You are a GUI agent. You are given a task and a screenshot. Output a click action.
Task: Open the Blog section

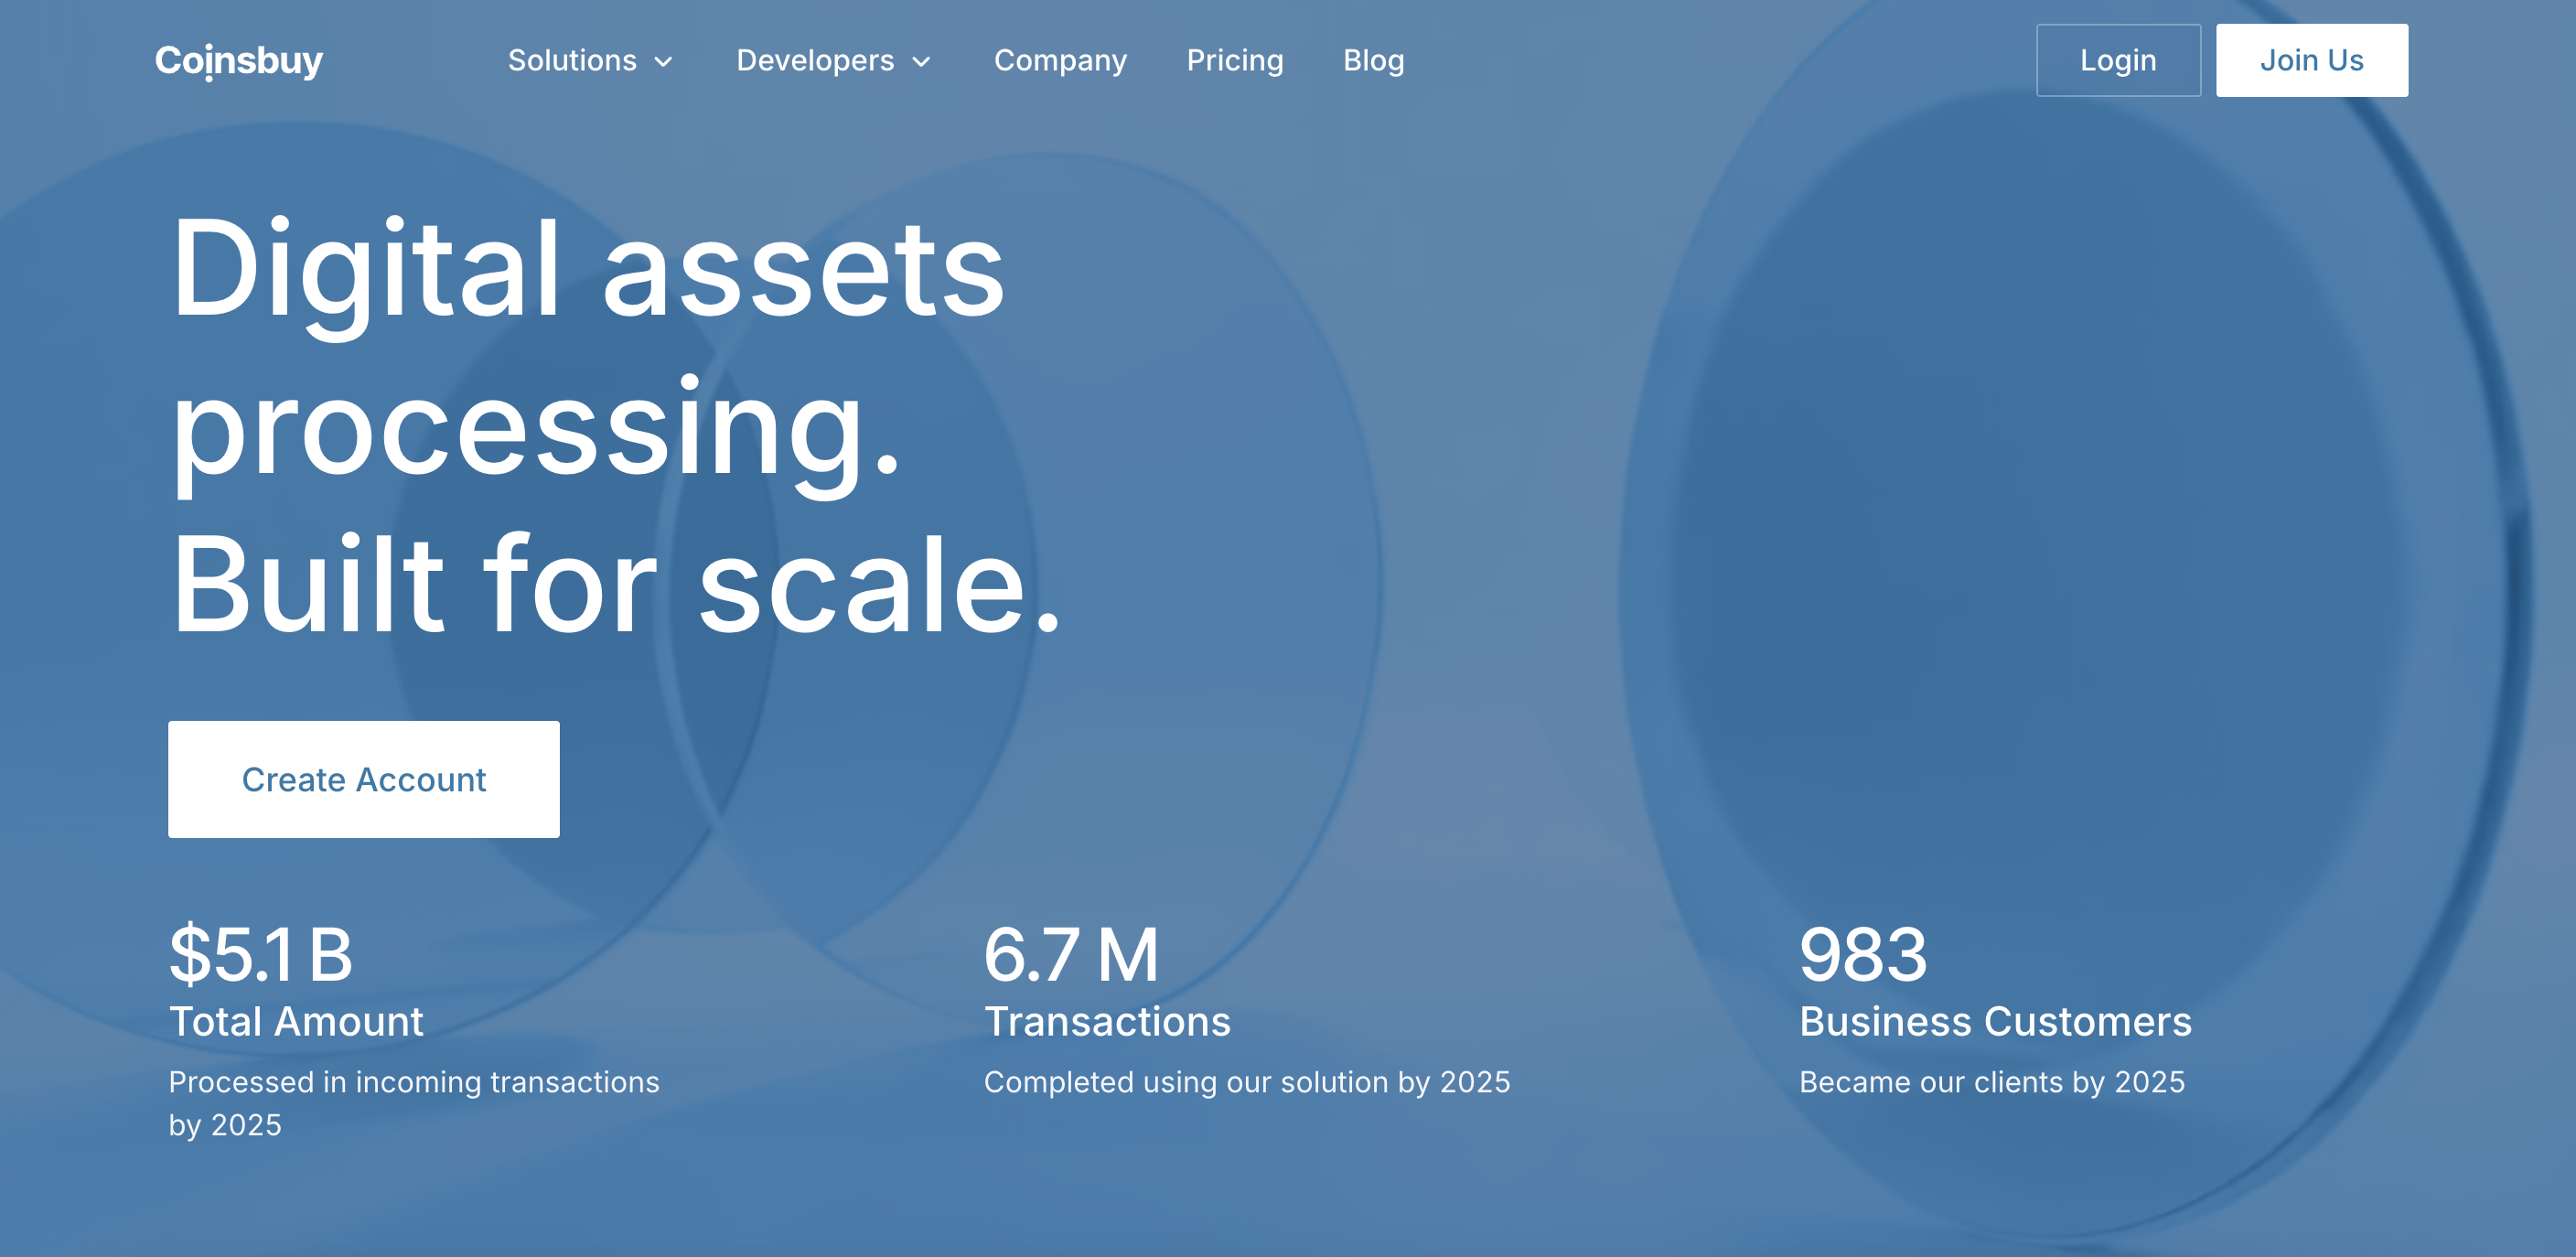click(x=1374, y=61)
